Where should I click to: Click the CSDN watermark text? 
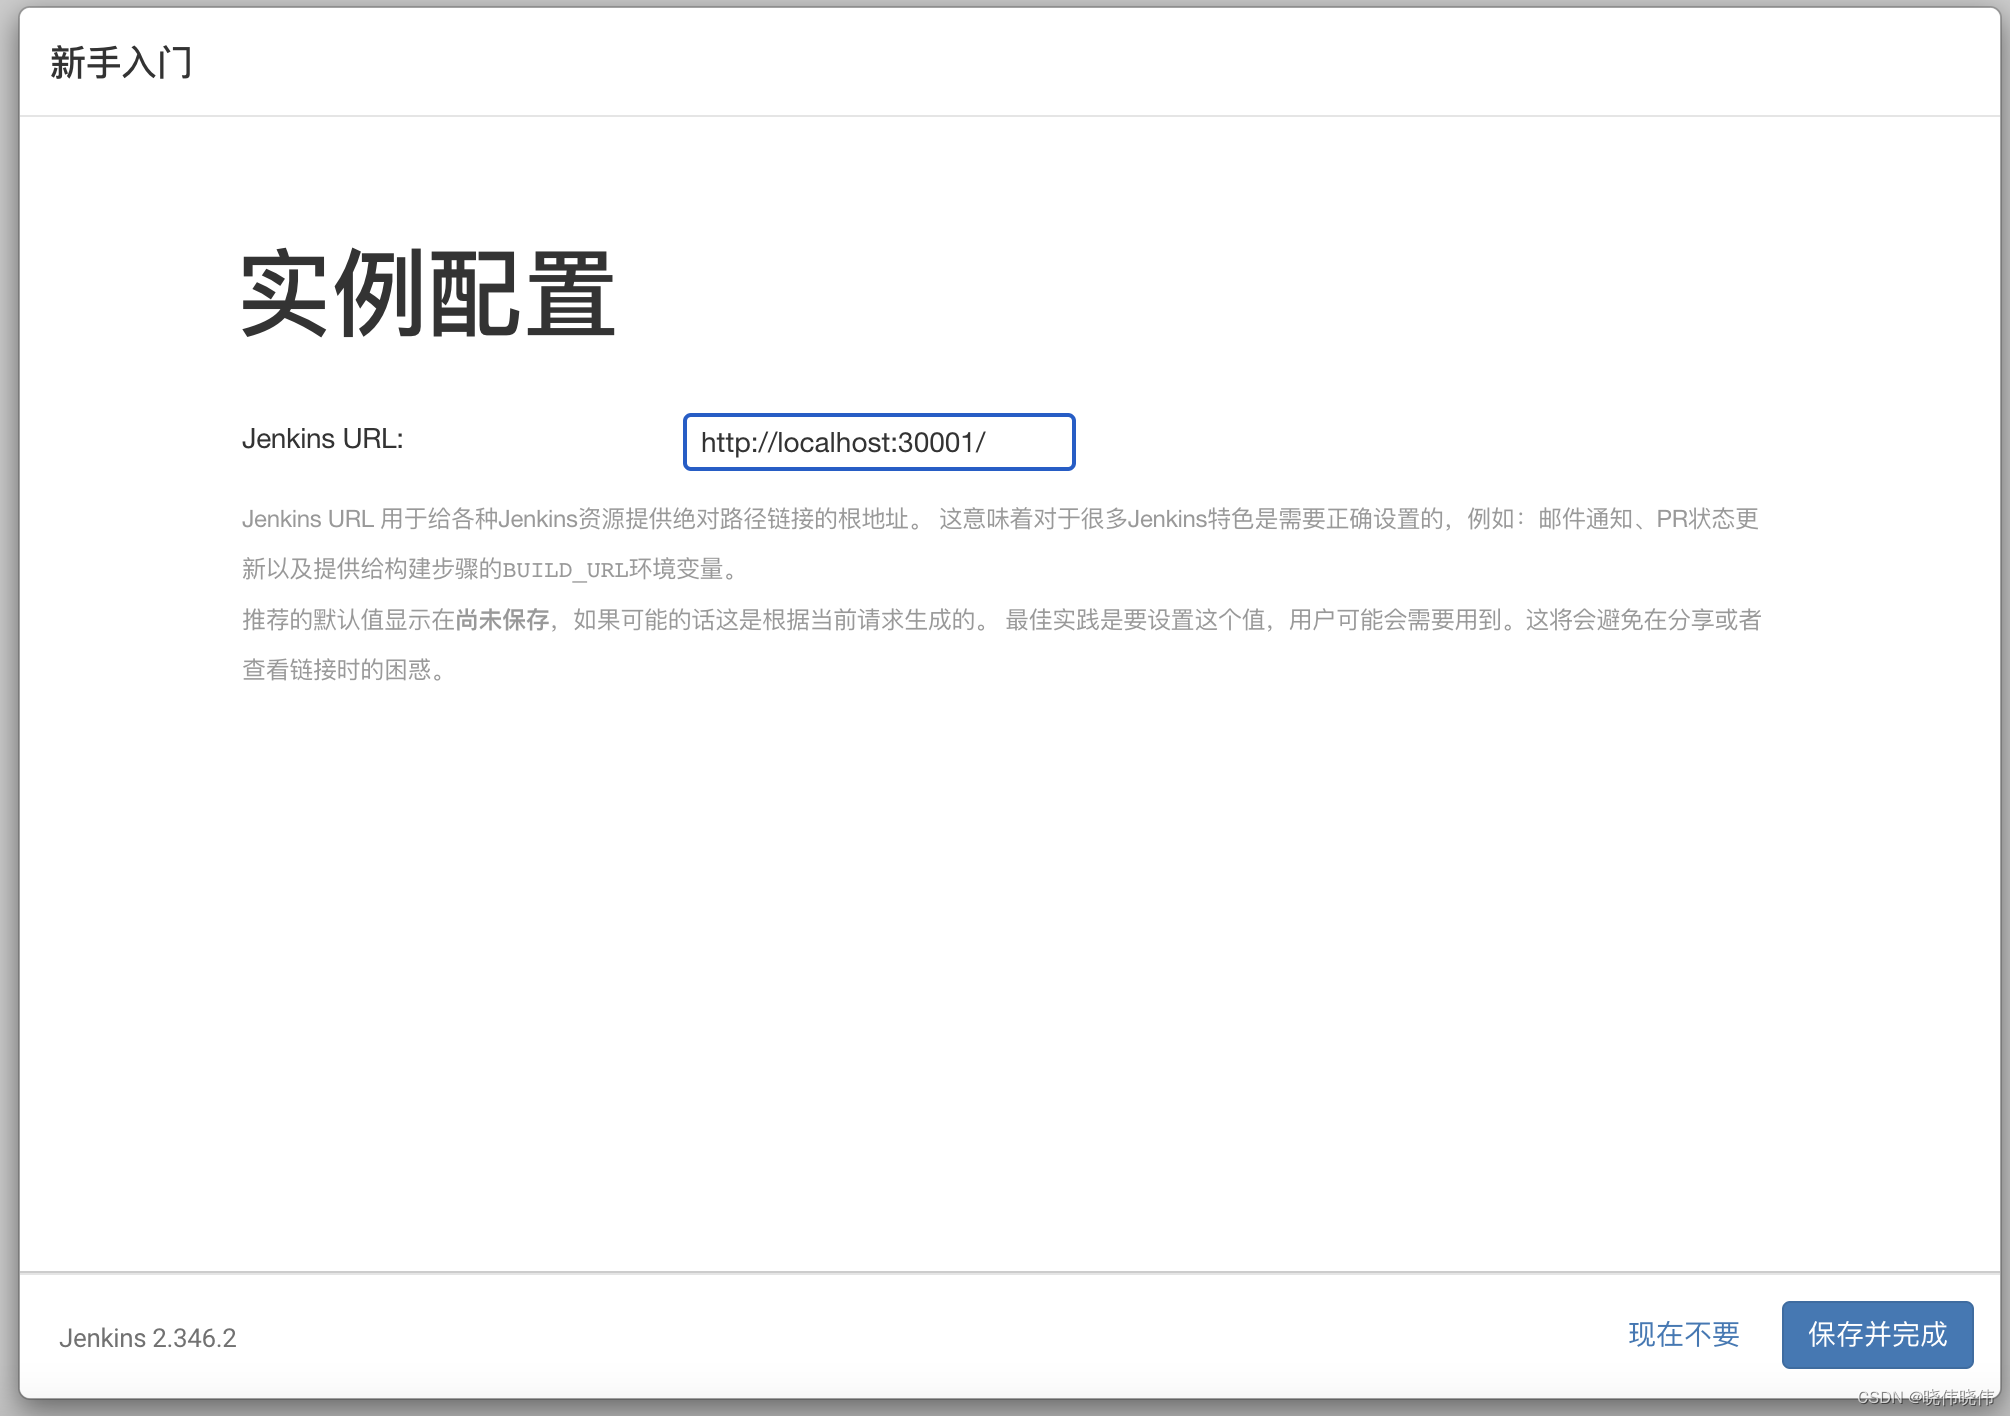[x=1924, y=1397]
